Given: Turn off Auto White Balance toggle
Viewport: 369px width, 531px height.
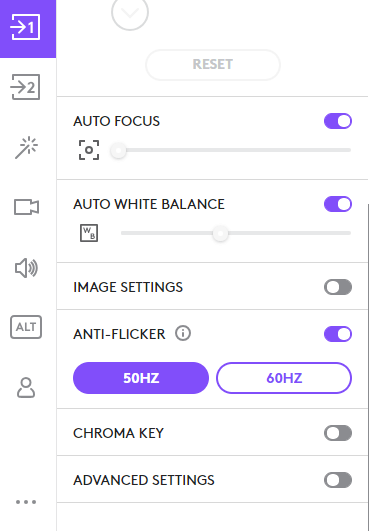Looking at the screenshot, I should coord(338,204).
